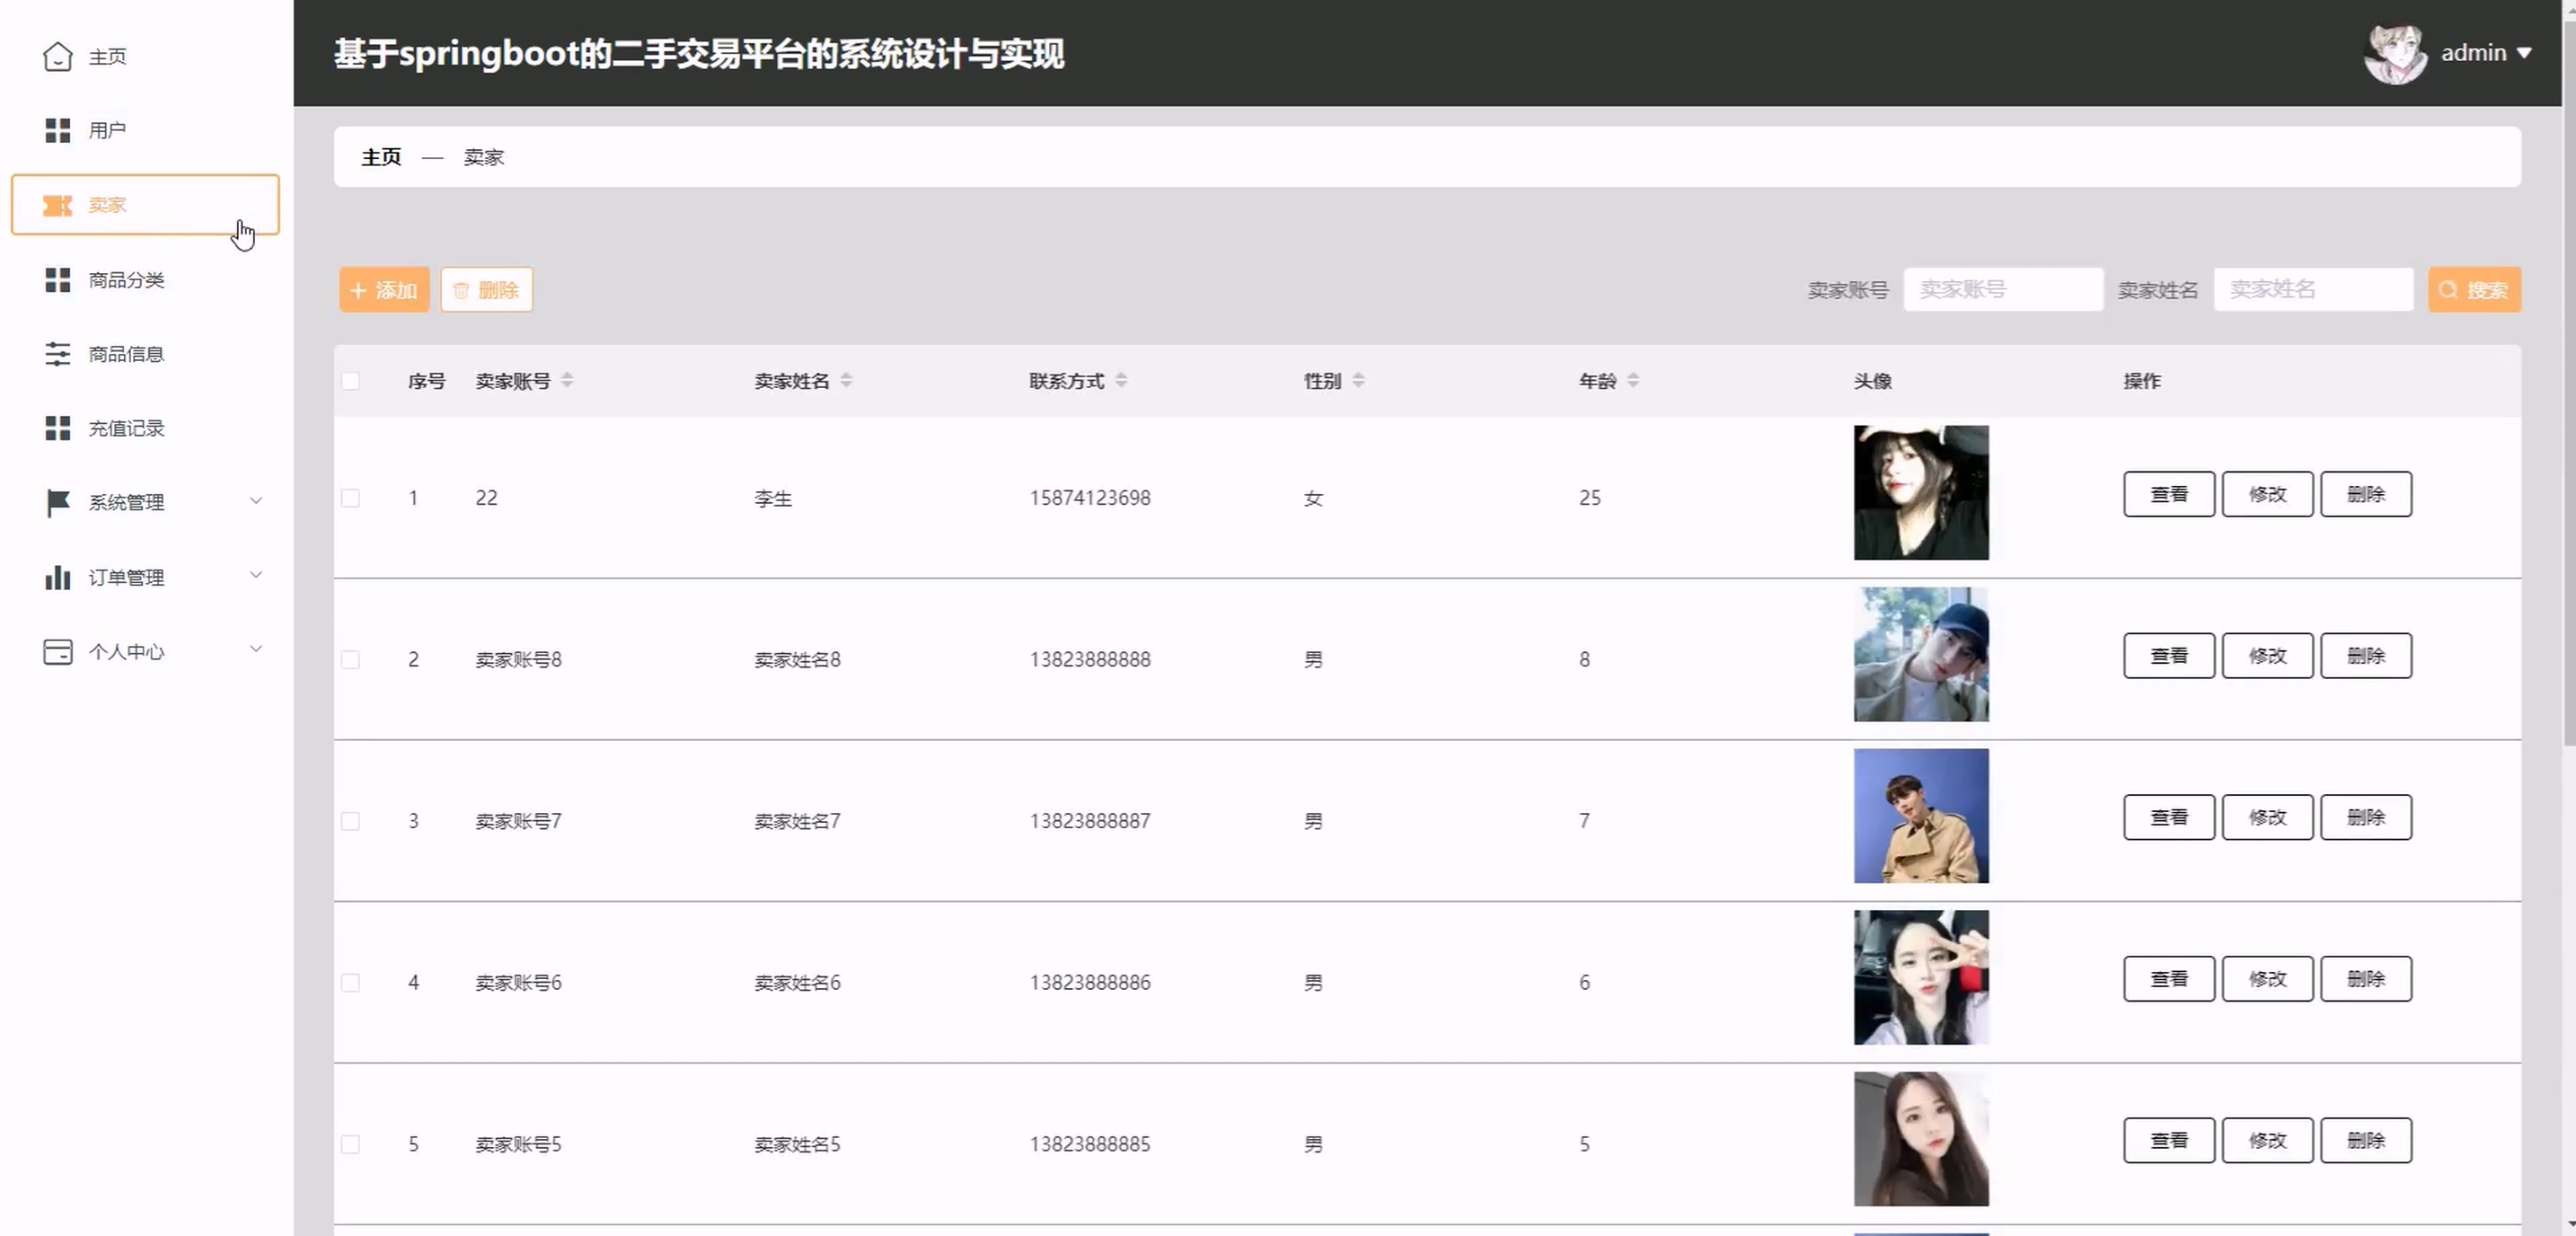Viewport: 2576px width, 1236px height.
Task: Open the admin dropdown arrow
Action: click(x=2524, y=53)
